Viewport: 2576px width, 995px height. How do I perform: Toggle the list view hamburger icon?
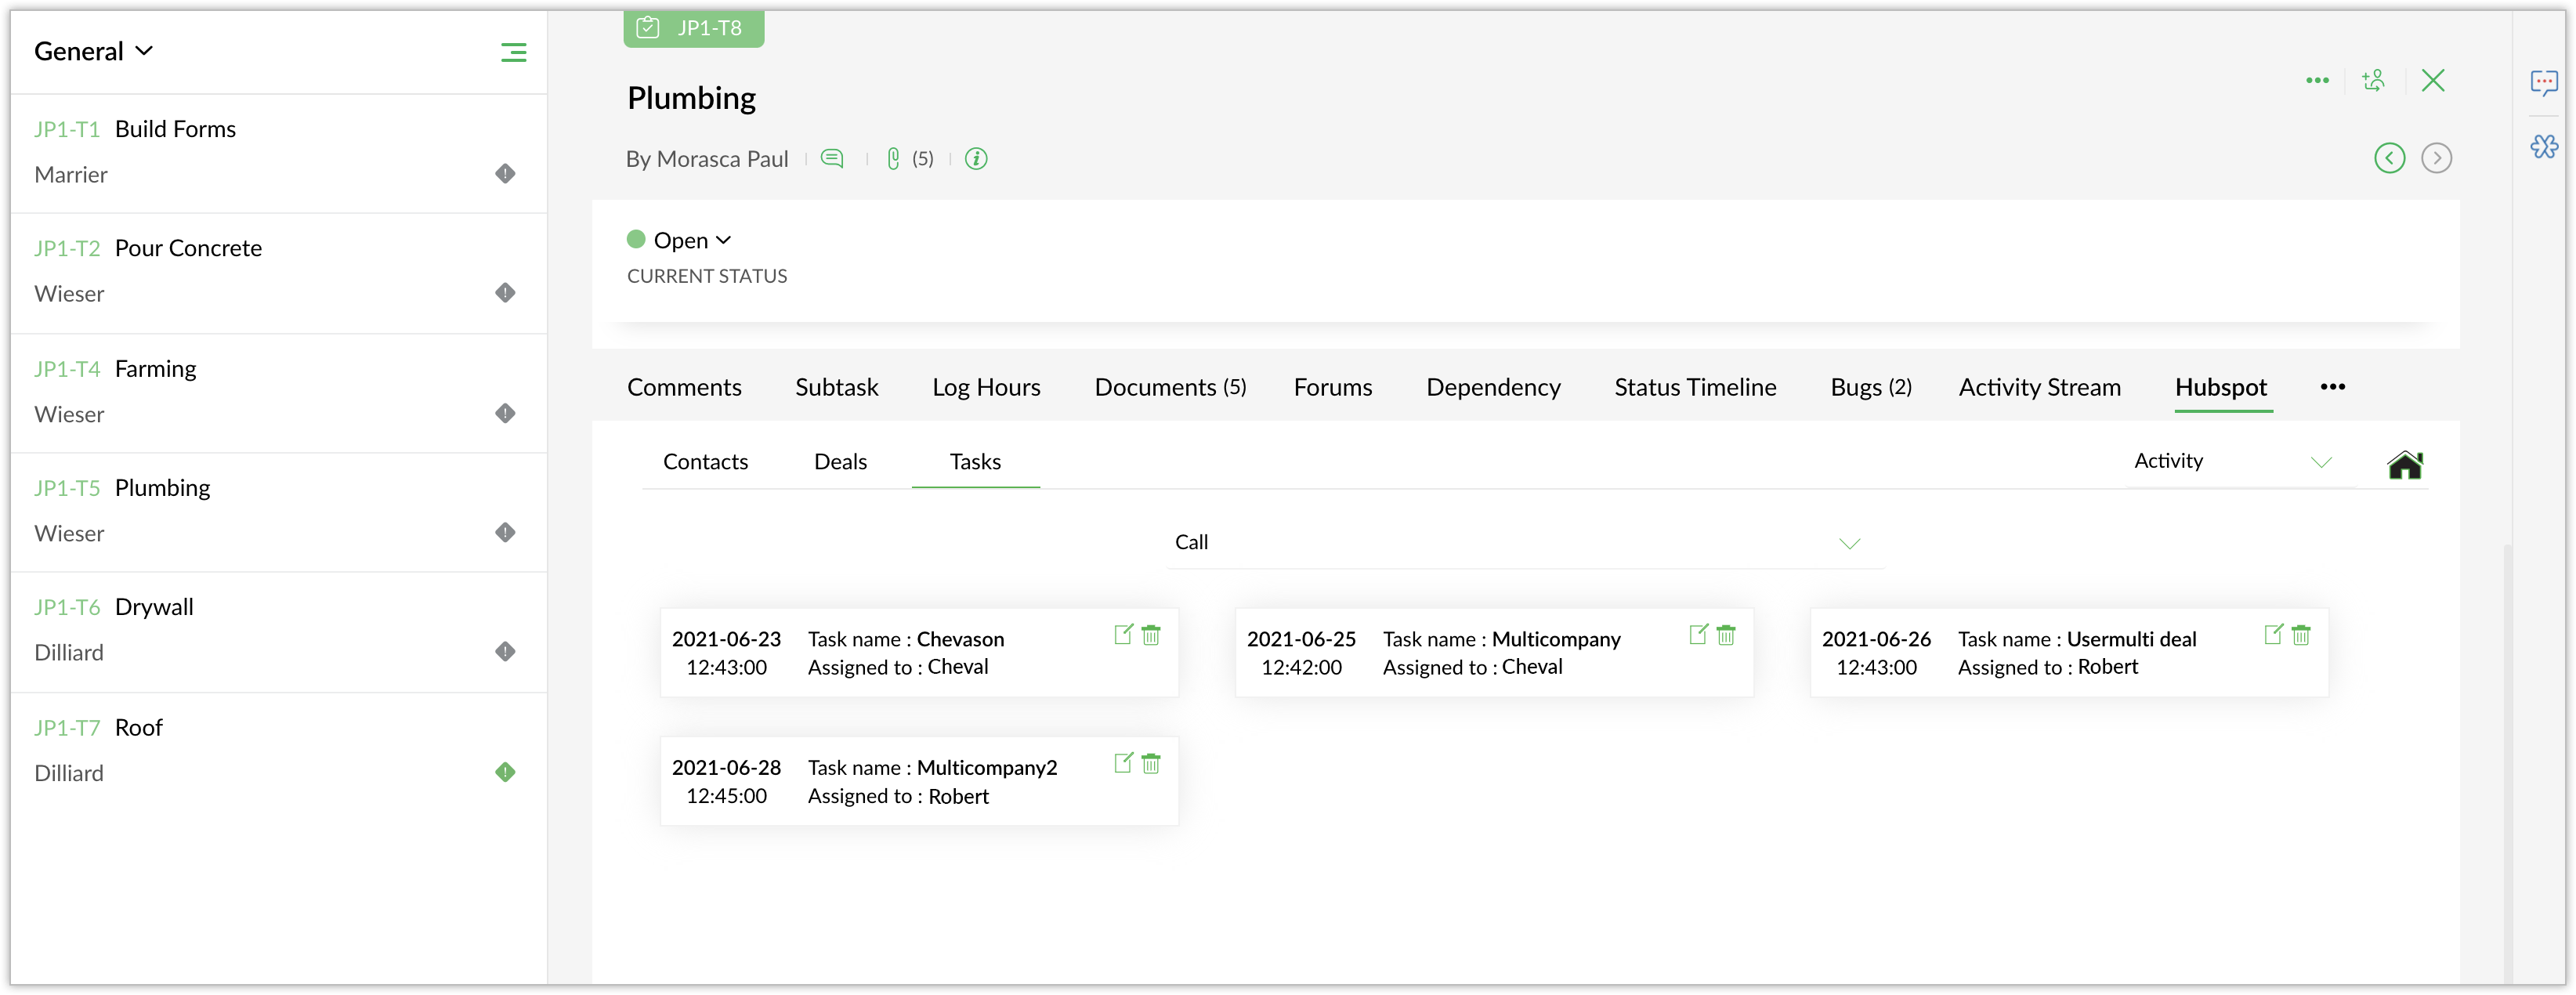(x=513, y=52)
